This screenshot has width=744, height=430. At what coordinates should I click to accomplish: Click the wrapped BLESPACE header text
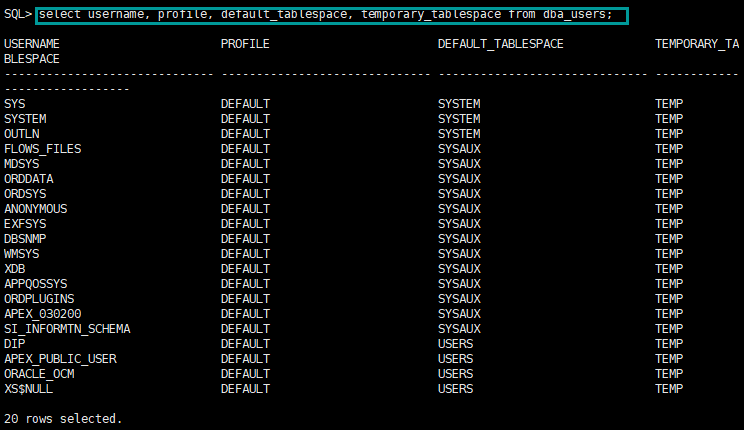[32, 59]
